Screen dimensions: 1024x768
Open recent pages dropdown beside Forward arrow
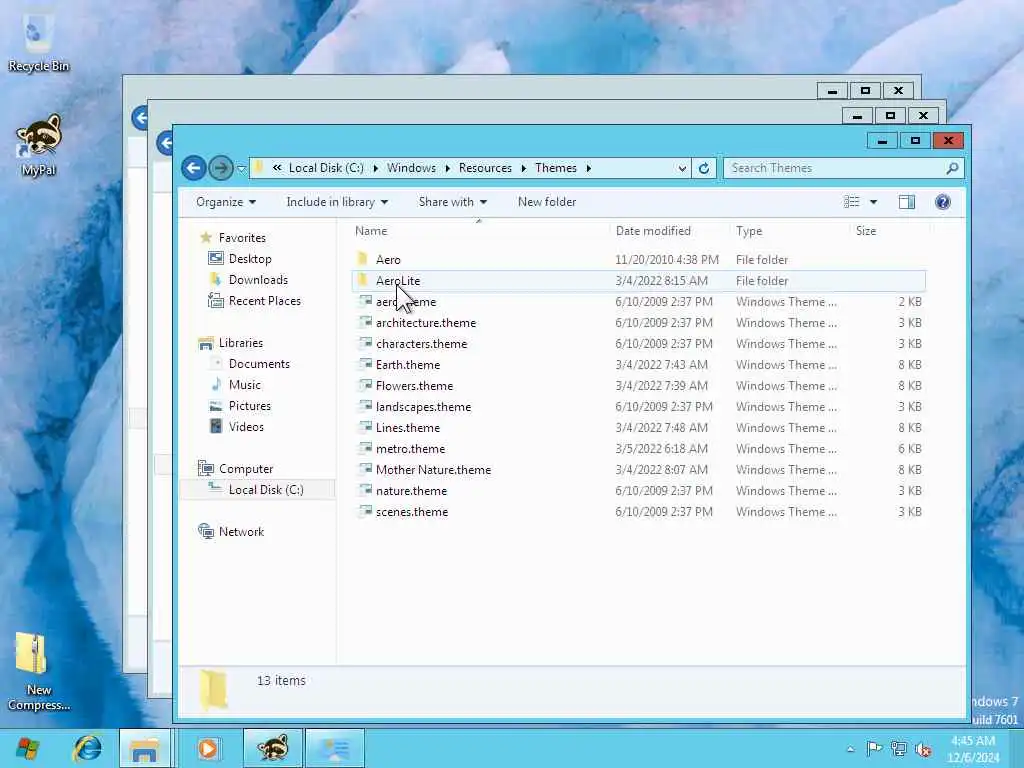[x=241, y=168]
